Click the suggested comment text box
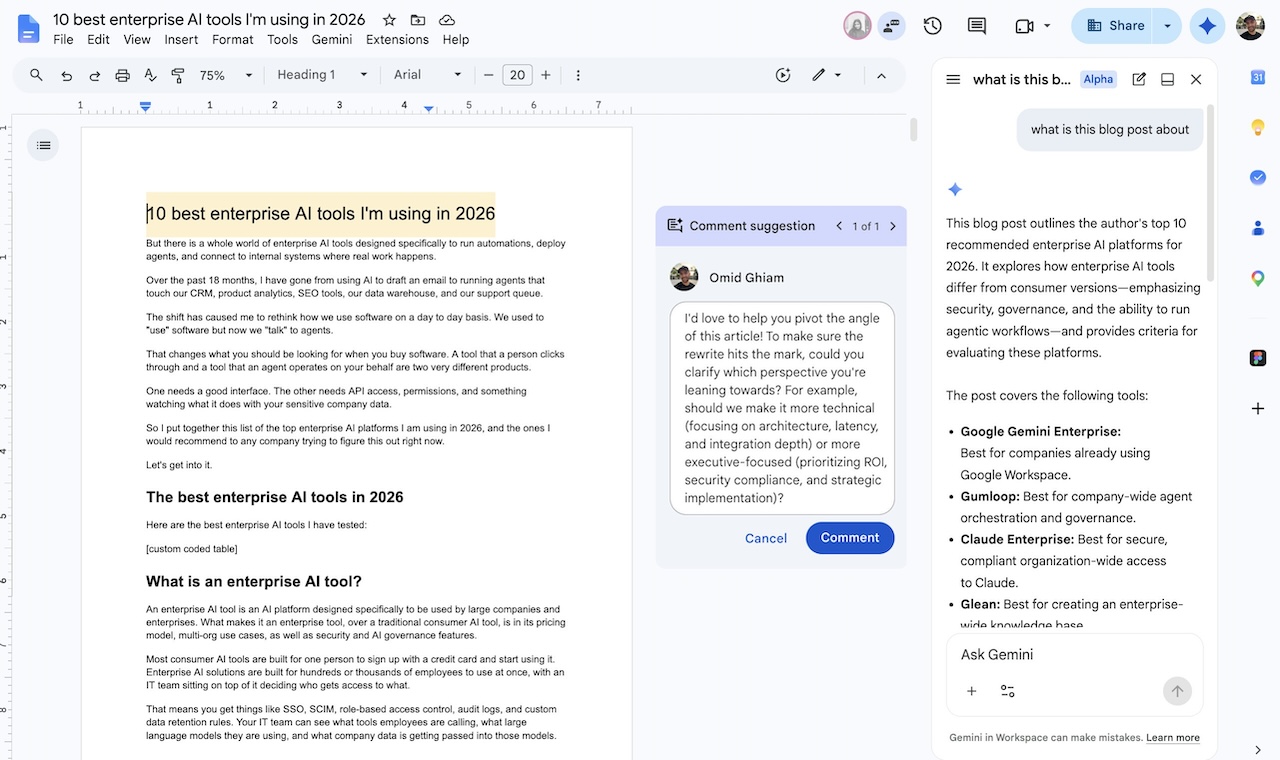This screenshot has width=1280, height=760. (x=782, y=408)
